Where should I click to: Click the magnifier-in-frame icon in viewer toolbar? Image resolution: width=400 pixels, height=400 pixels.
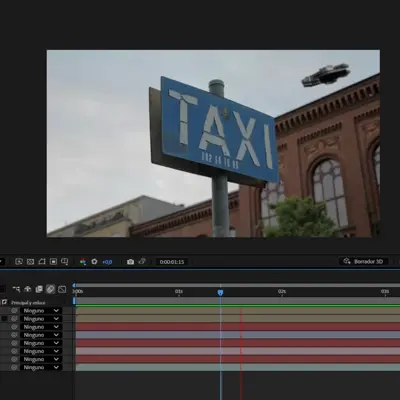coord(19,262)
